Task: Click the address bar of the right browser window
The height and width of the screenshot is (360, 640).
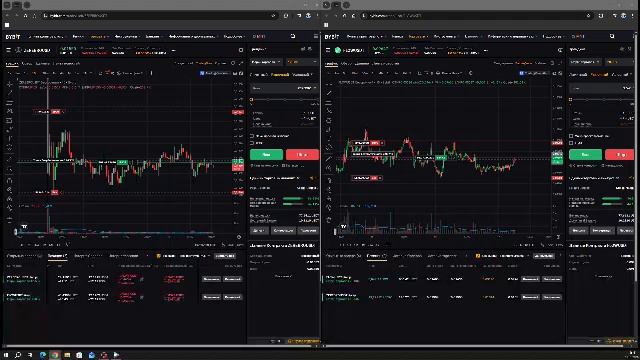Action: (477, 16)
